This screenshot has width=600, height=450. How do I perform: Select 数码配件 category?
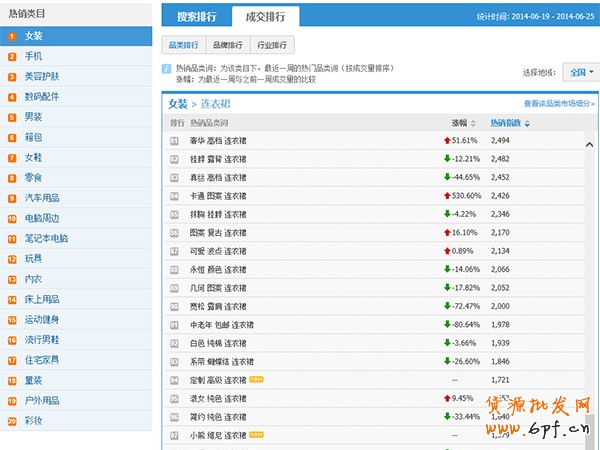pos(76,97)
